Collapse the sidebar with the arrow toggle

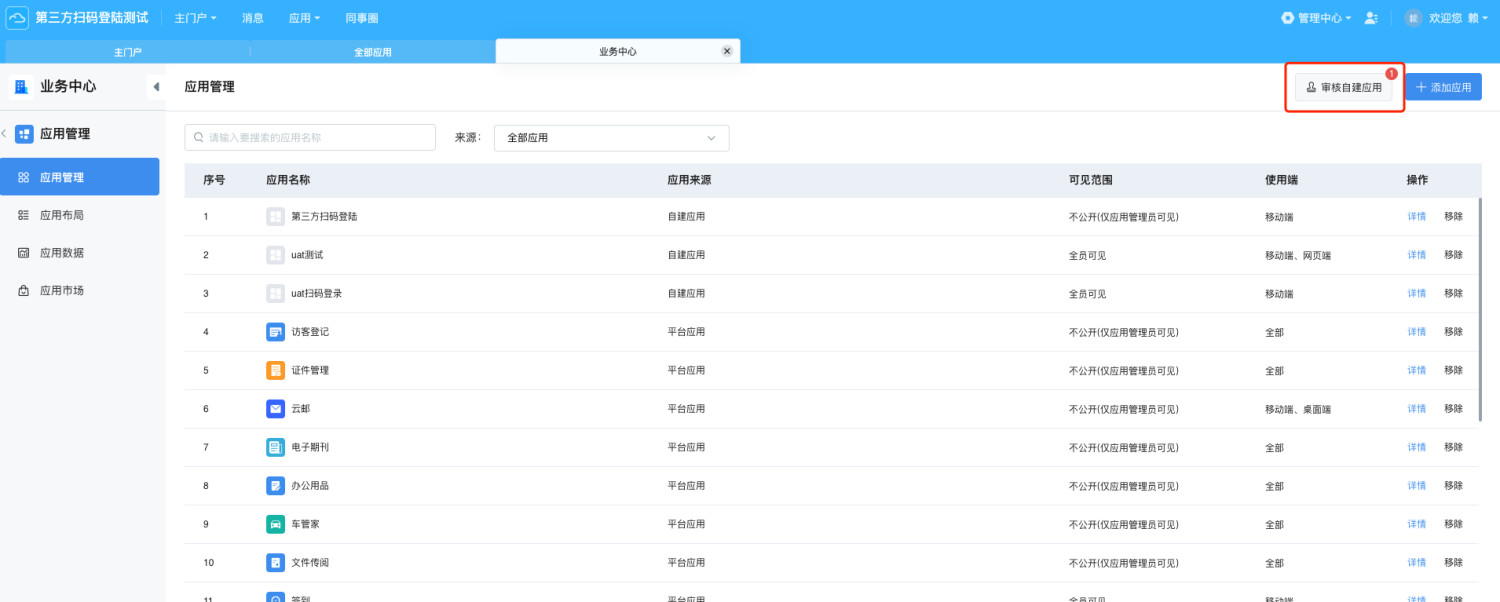point(155,87)
